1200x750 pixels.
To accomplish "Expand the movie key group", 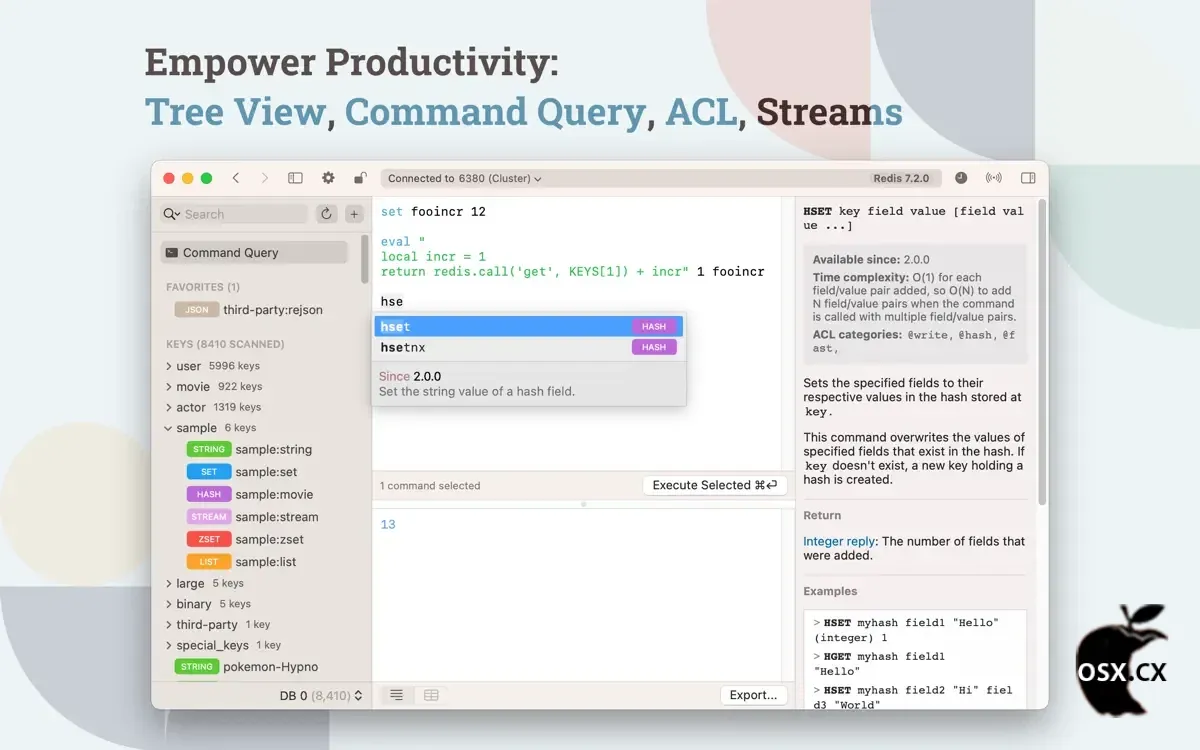I will pos(169,386).
